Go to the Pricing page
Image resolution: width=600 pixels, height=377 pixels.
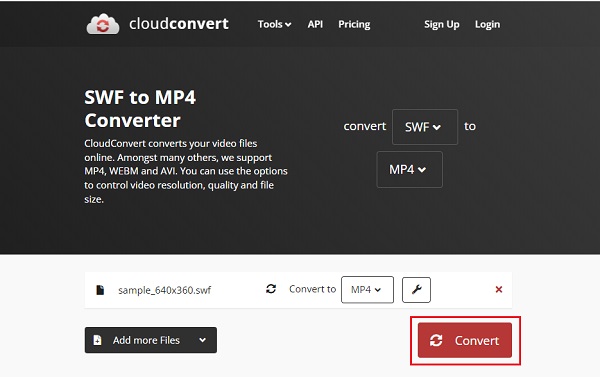click(x=354, y=24)
